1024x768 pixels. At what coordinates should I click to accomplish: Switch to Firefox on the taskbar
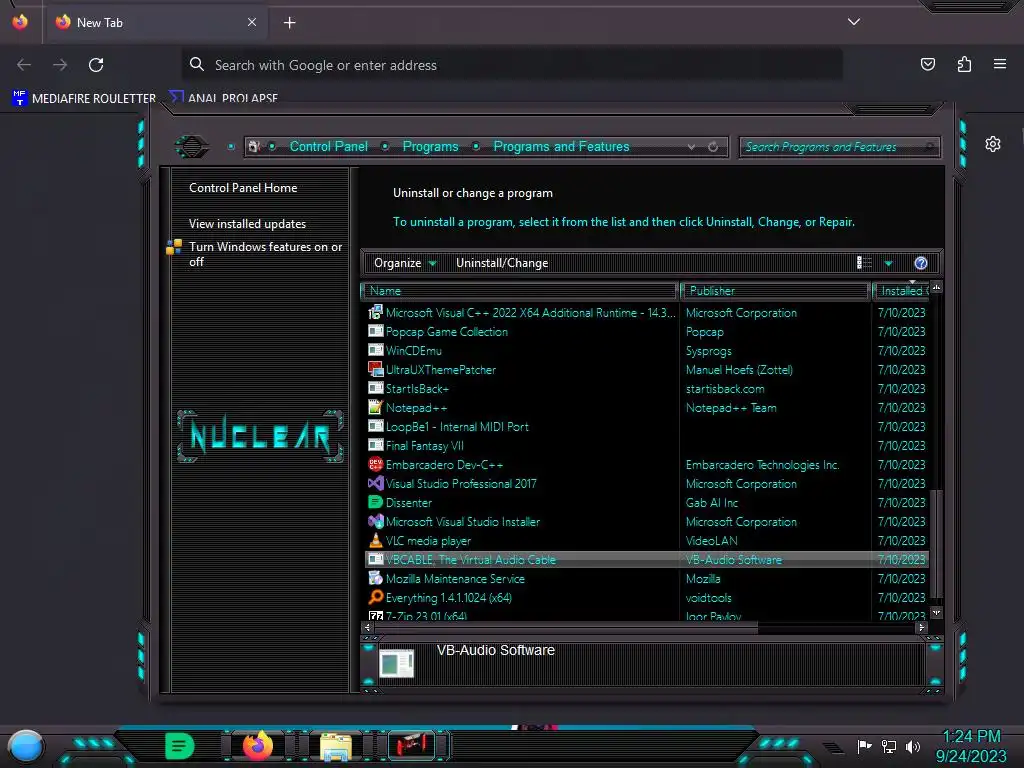[x=258, y=745]
